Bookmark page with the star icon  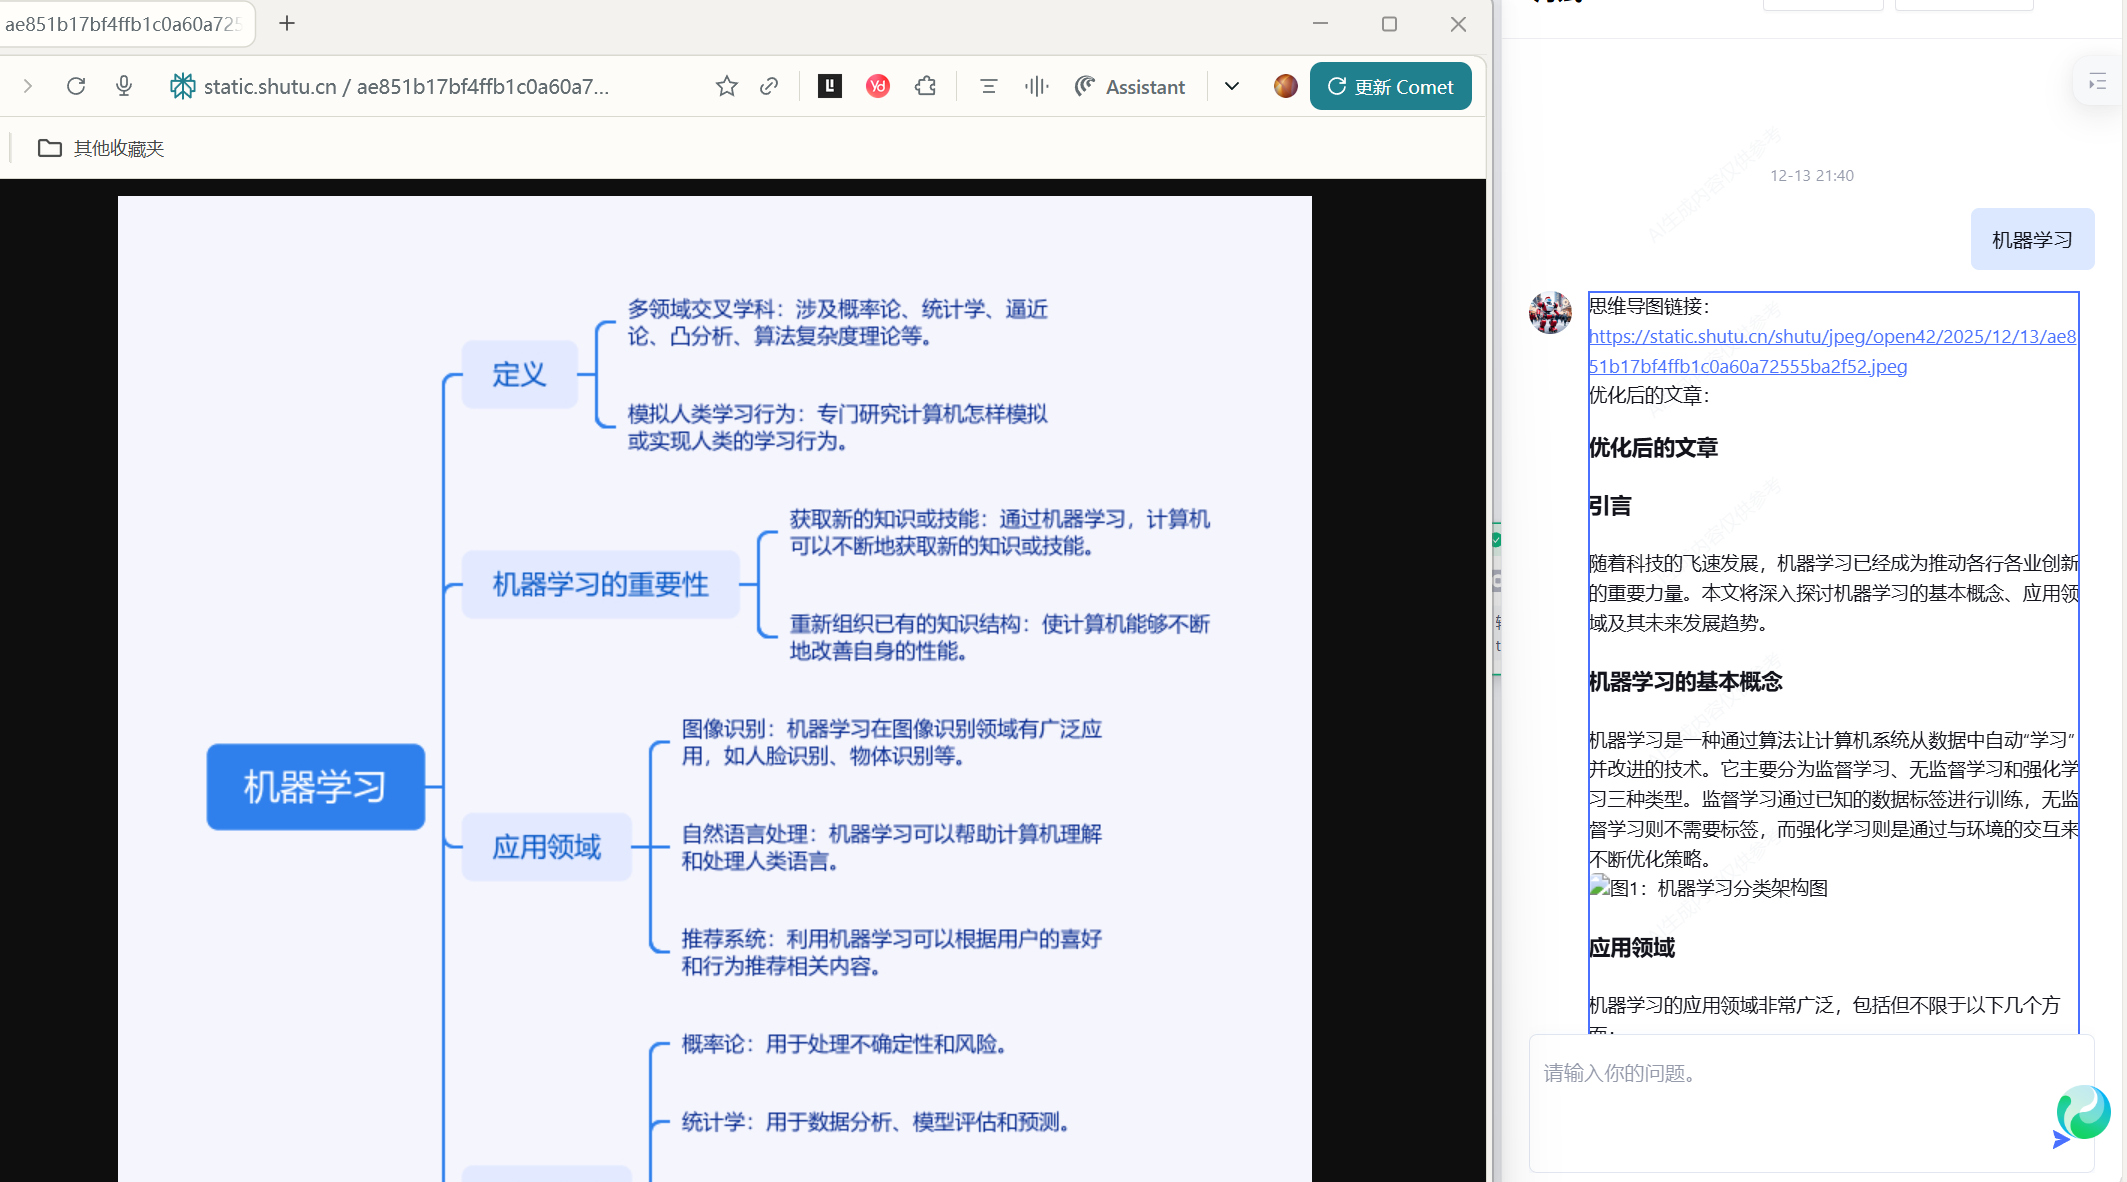point(727,86)
